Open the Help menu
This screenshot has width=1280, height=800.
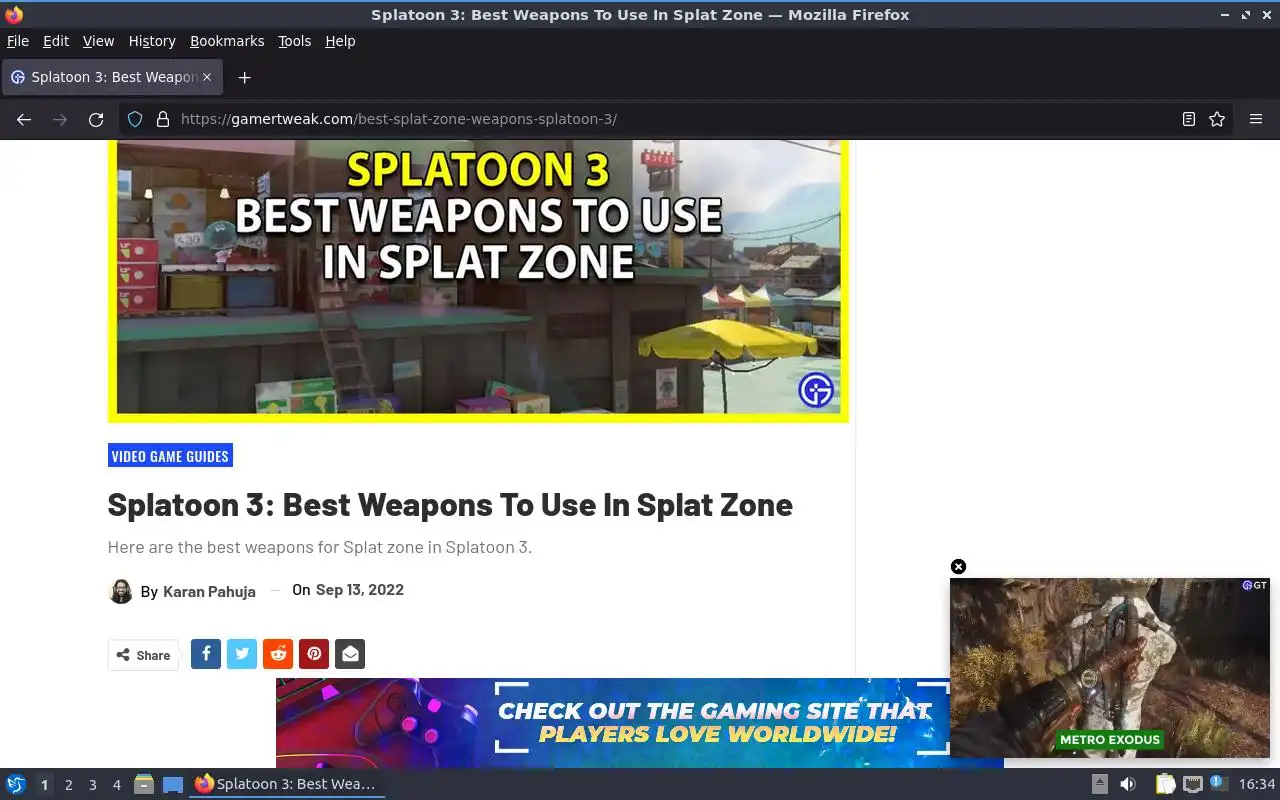coord(340,41)
